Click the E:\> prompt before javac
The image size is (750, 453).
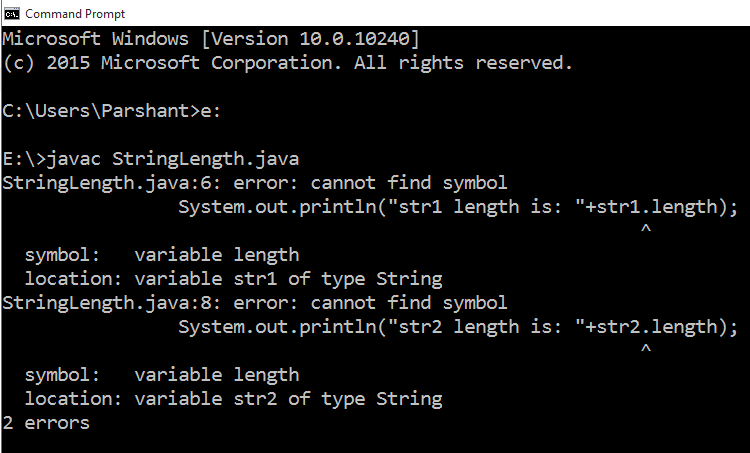click(x=24, y=159)
